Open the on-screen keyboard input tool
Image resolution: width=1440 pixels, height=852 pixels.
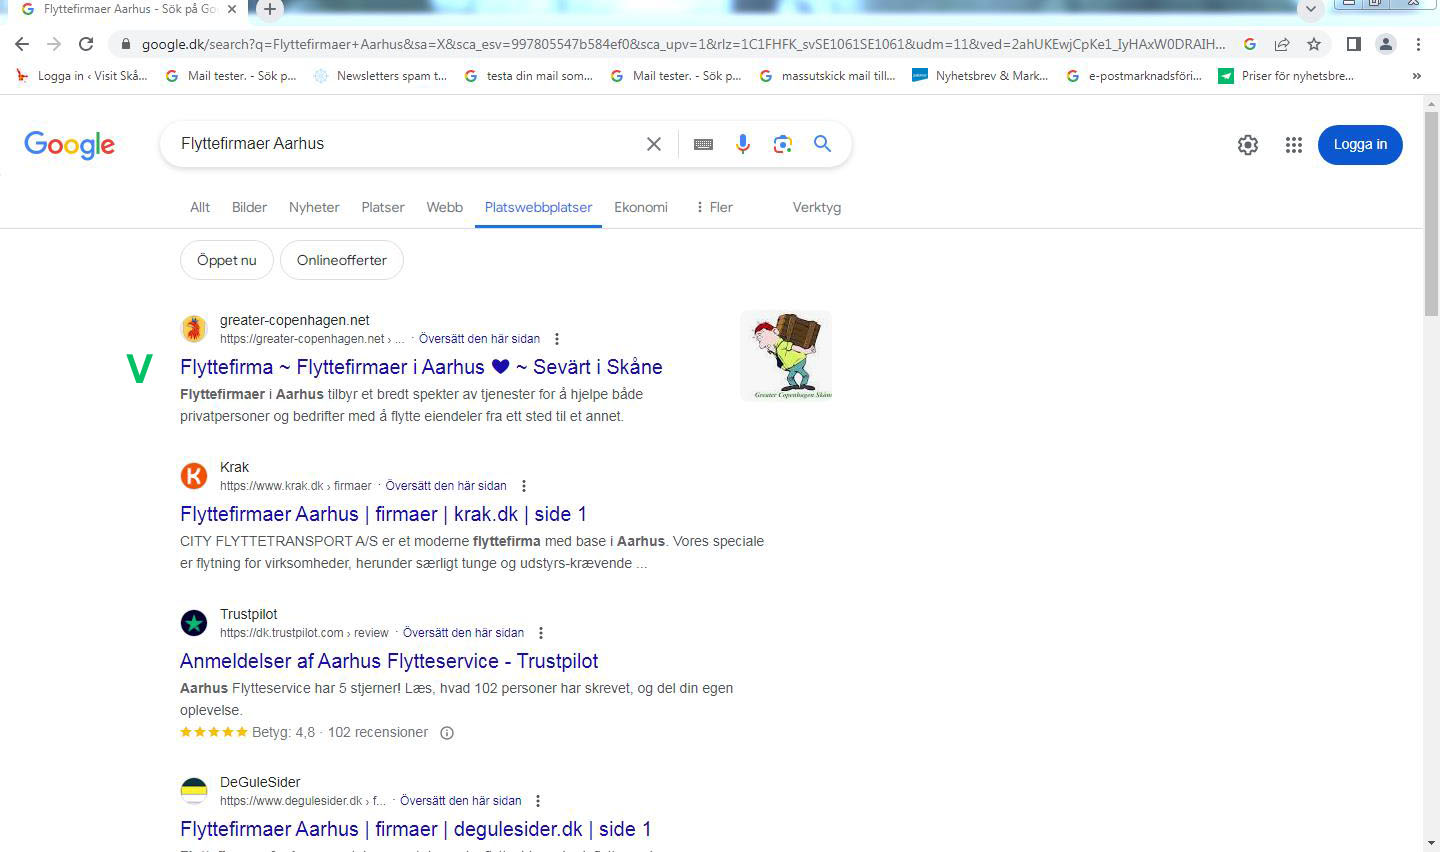pos(703,144)
